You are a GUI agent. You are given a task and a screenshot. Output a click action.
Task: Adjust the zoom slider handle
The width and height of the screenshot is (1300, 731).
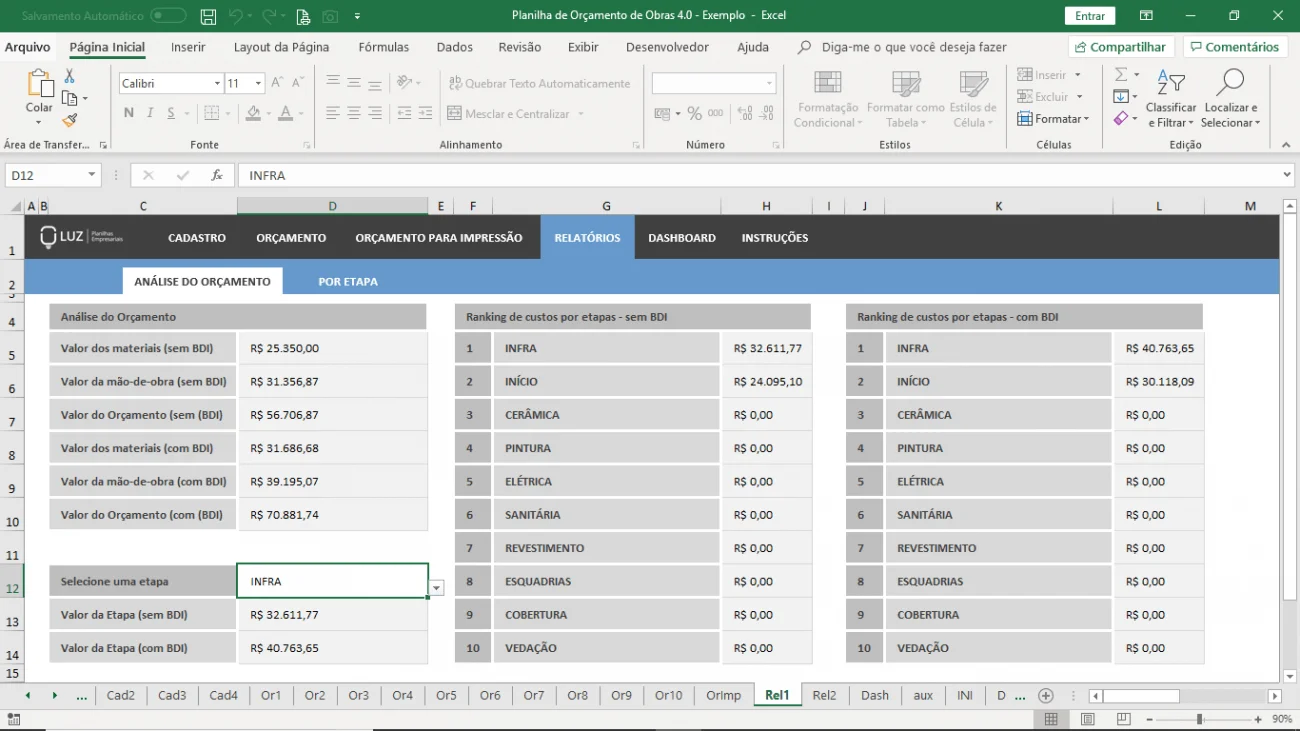pos(1199,719)
